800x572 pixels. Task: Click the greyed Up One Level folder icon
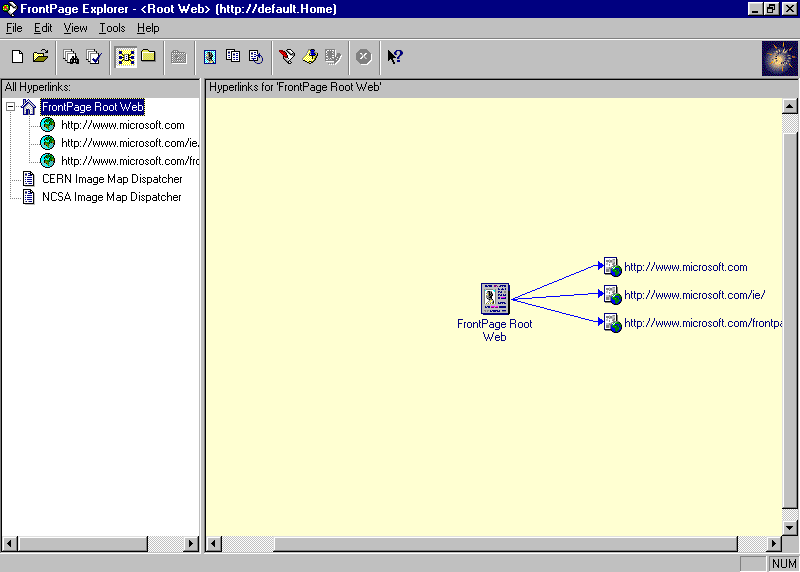point(179,57)
